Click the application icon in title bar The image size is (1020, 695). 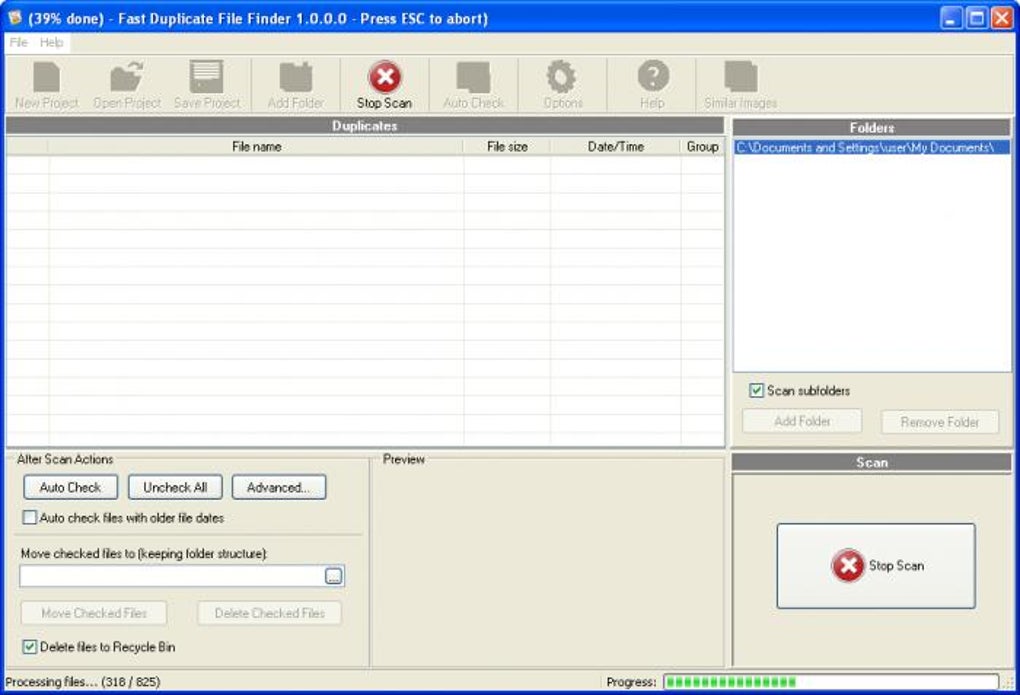tap(14, 18)
